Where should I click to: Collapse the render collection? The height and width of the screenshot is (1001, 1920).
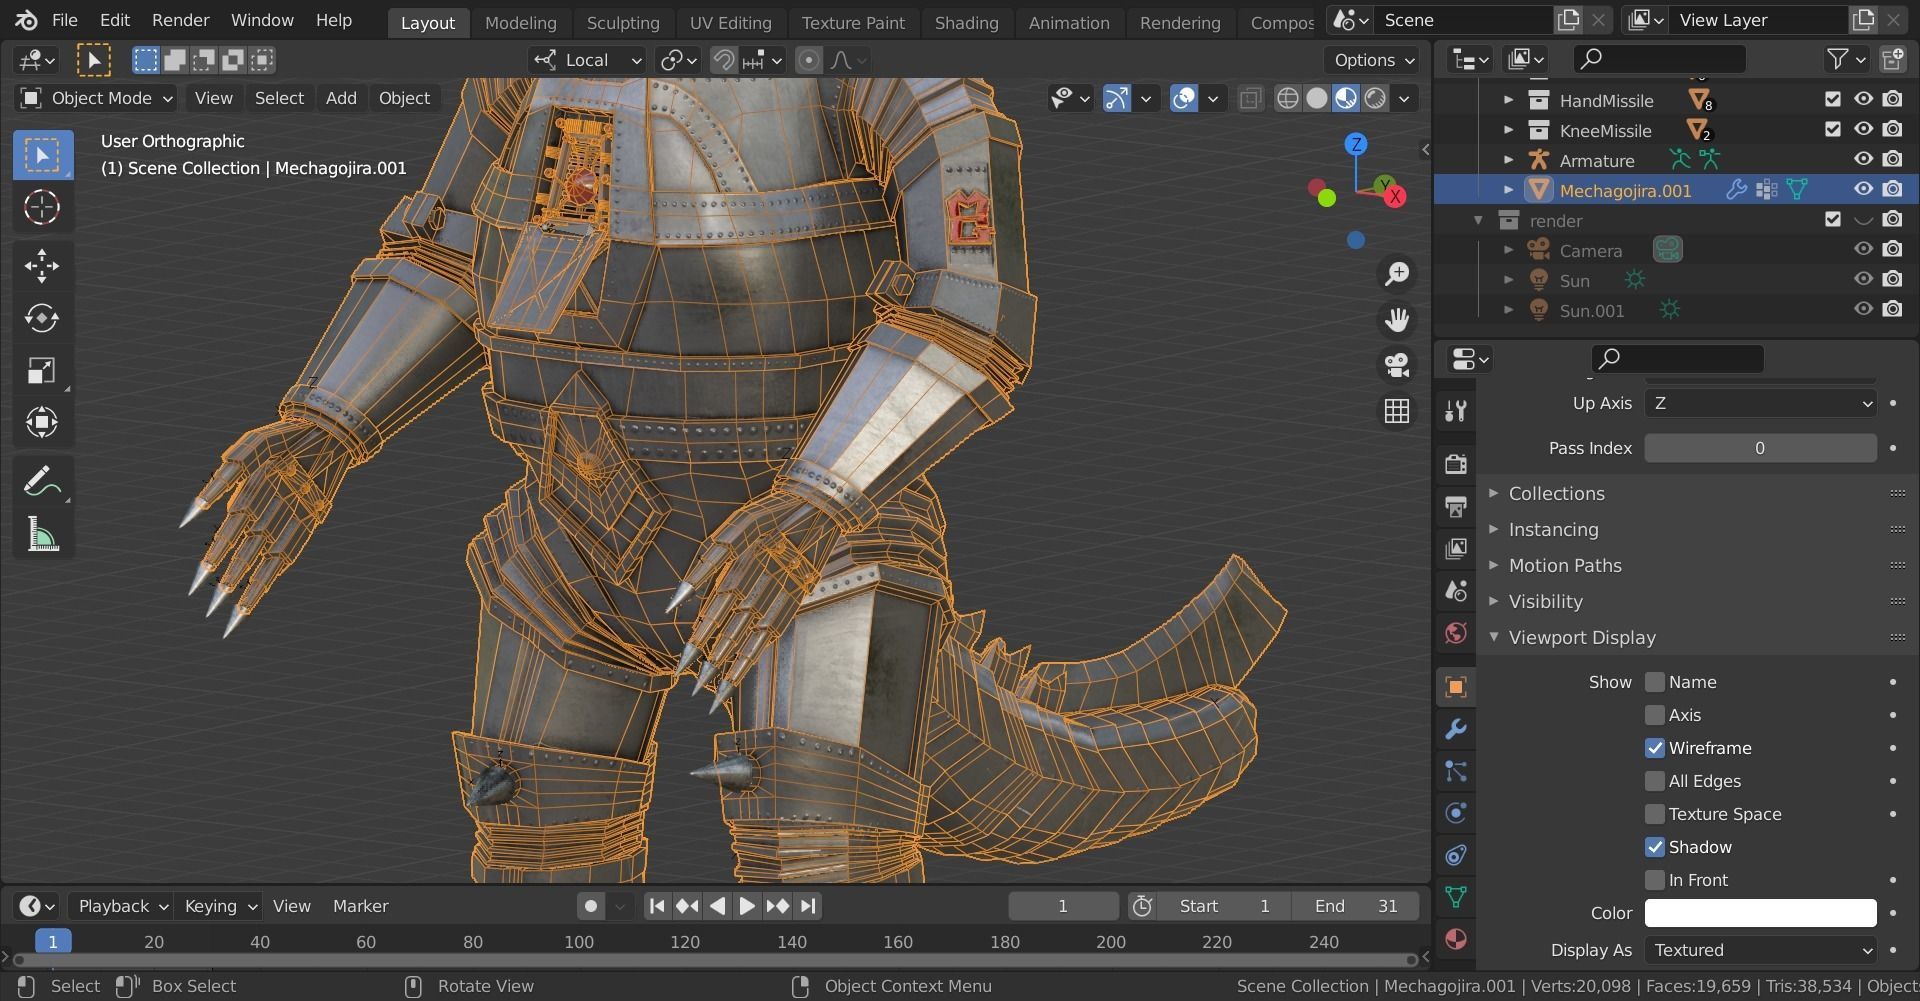pyautogui.click(x=1479, y=220)
